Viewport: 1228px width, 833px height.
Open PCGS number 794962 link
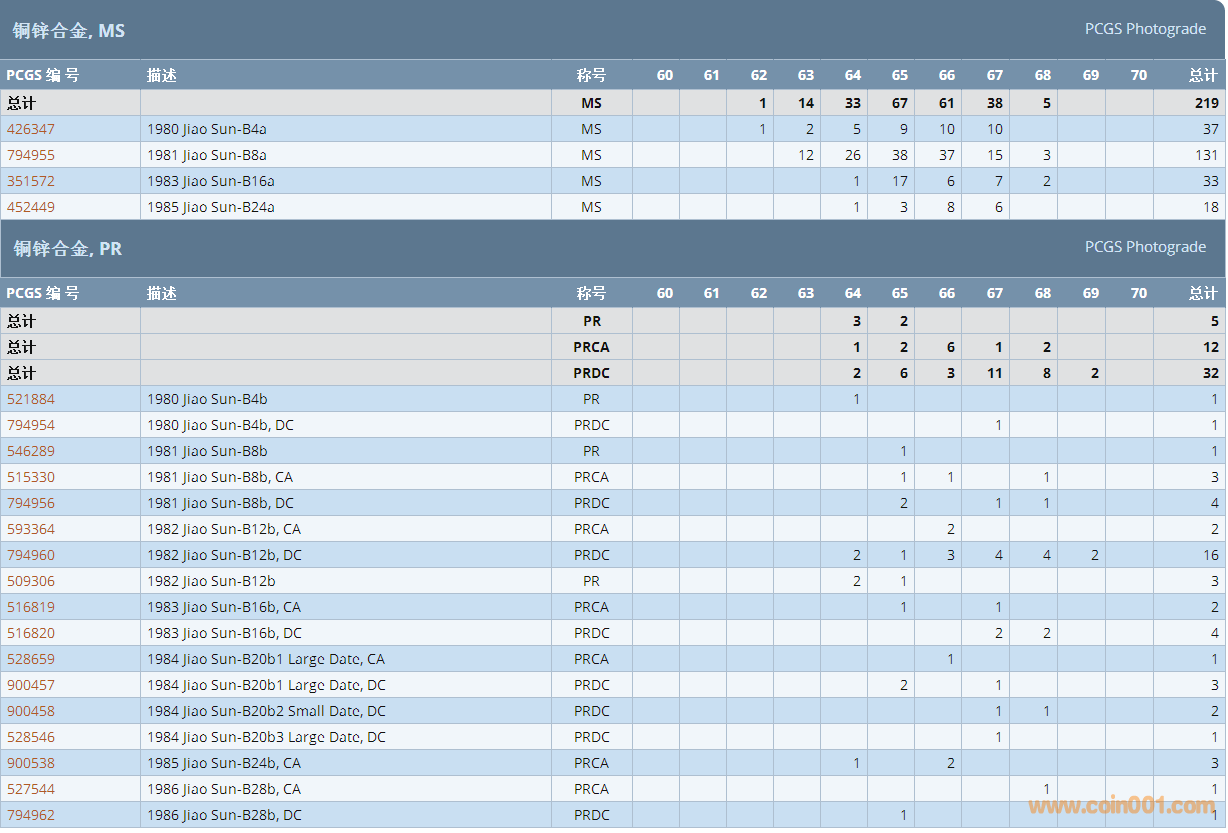coord(31,815)
